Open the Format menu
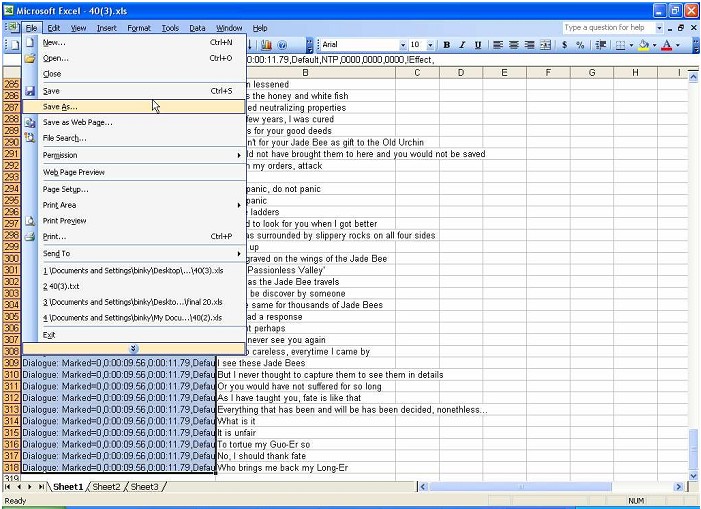This screenshot has height=509, width=701. (x=139, y=28)
